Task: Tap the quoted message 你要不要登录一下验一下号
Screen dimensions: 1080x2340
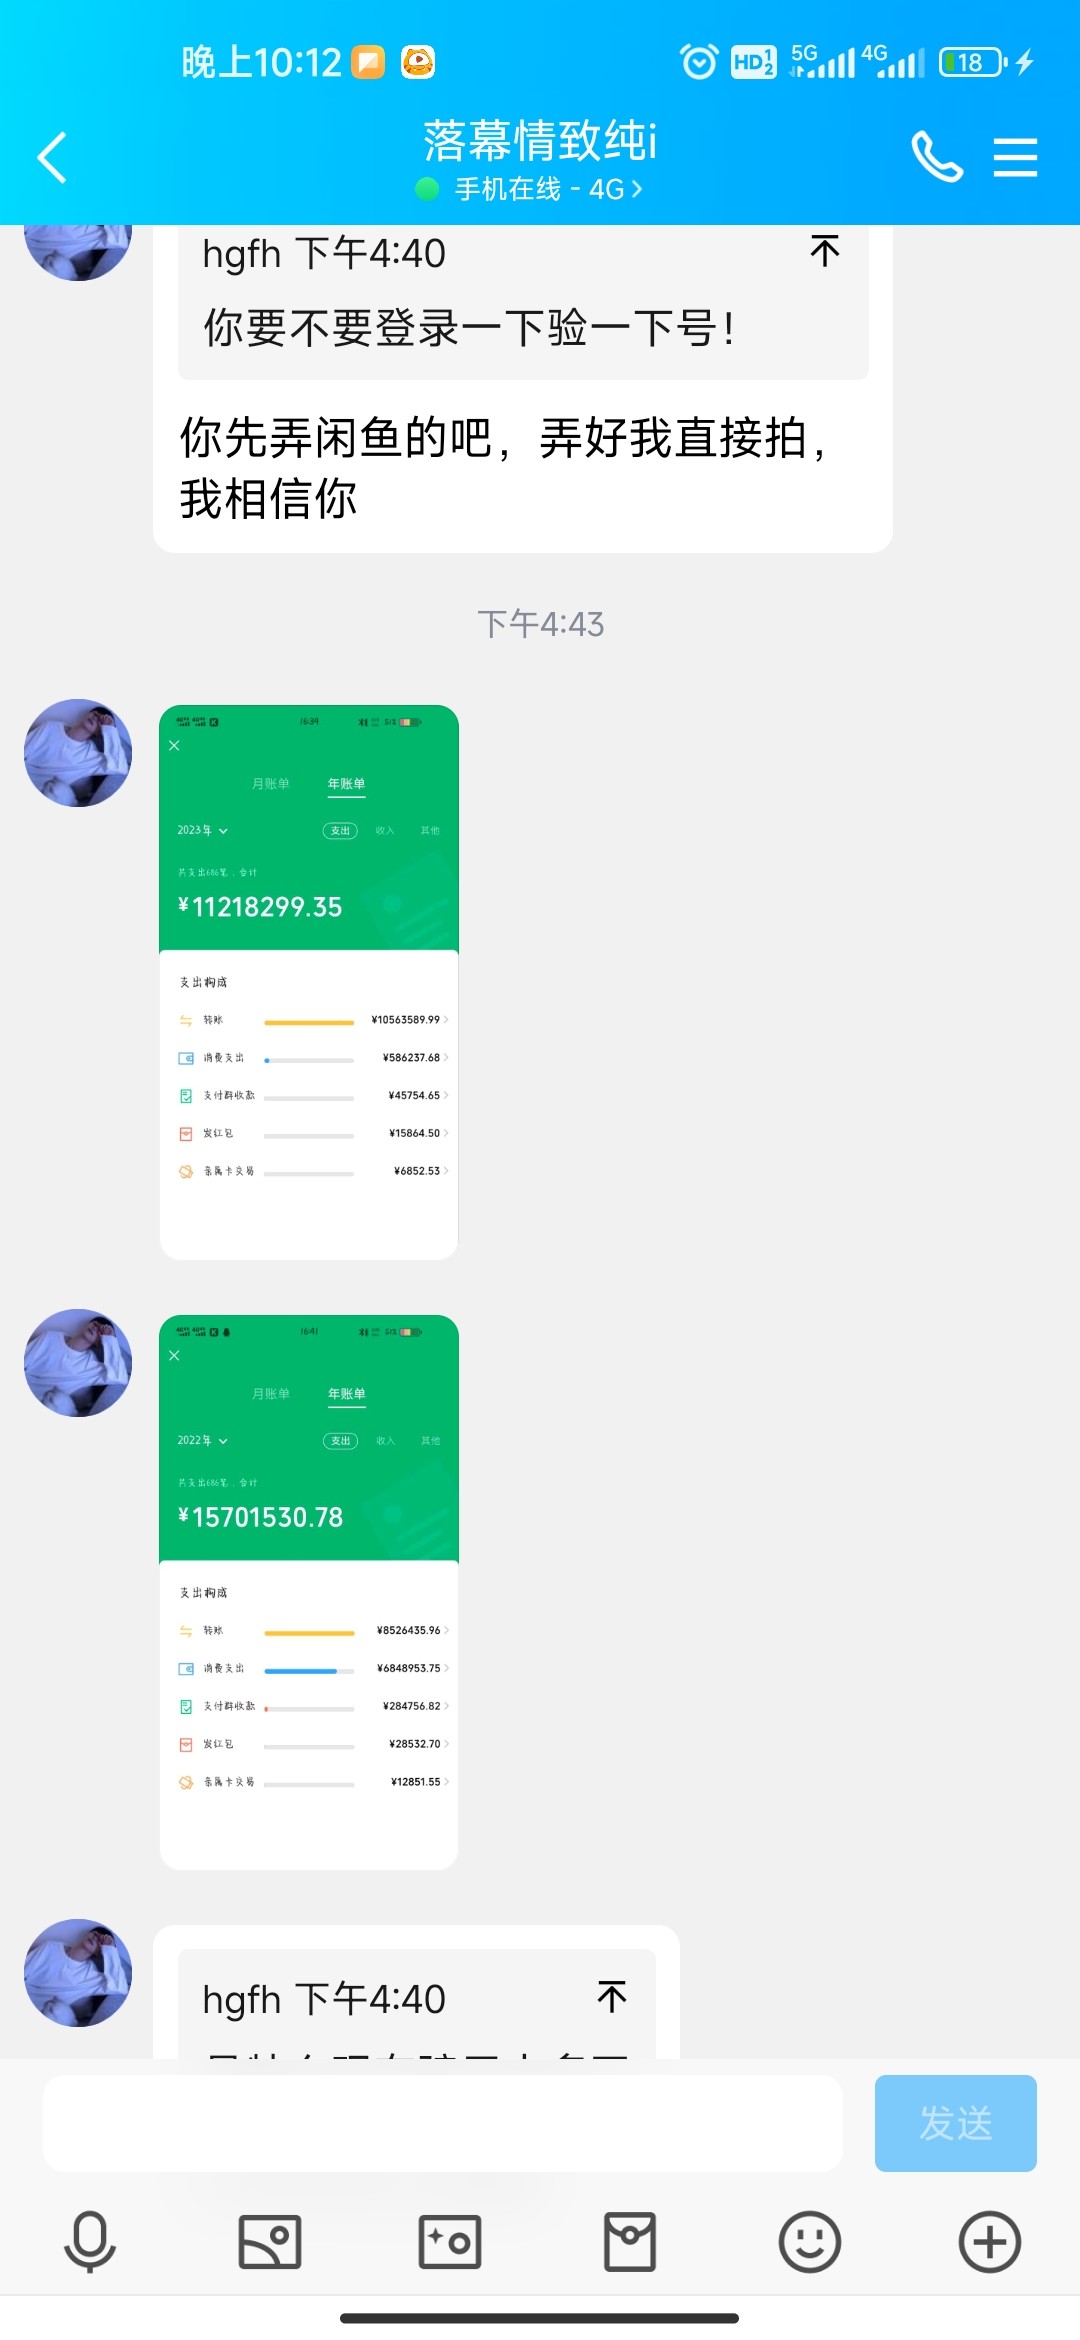Action: click(470, 328)
